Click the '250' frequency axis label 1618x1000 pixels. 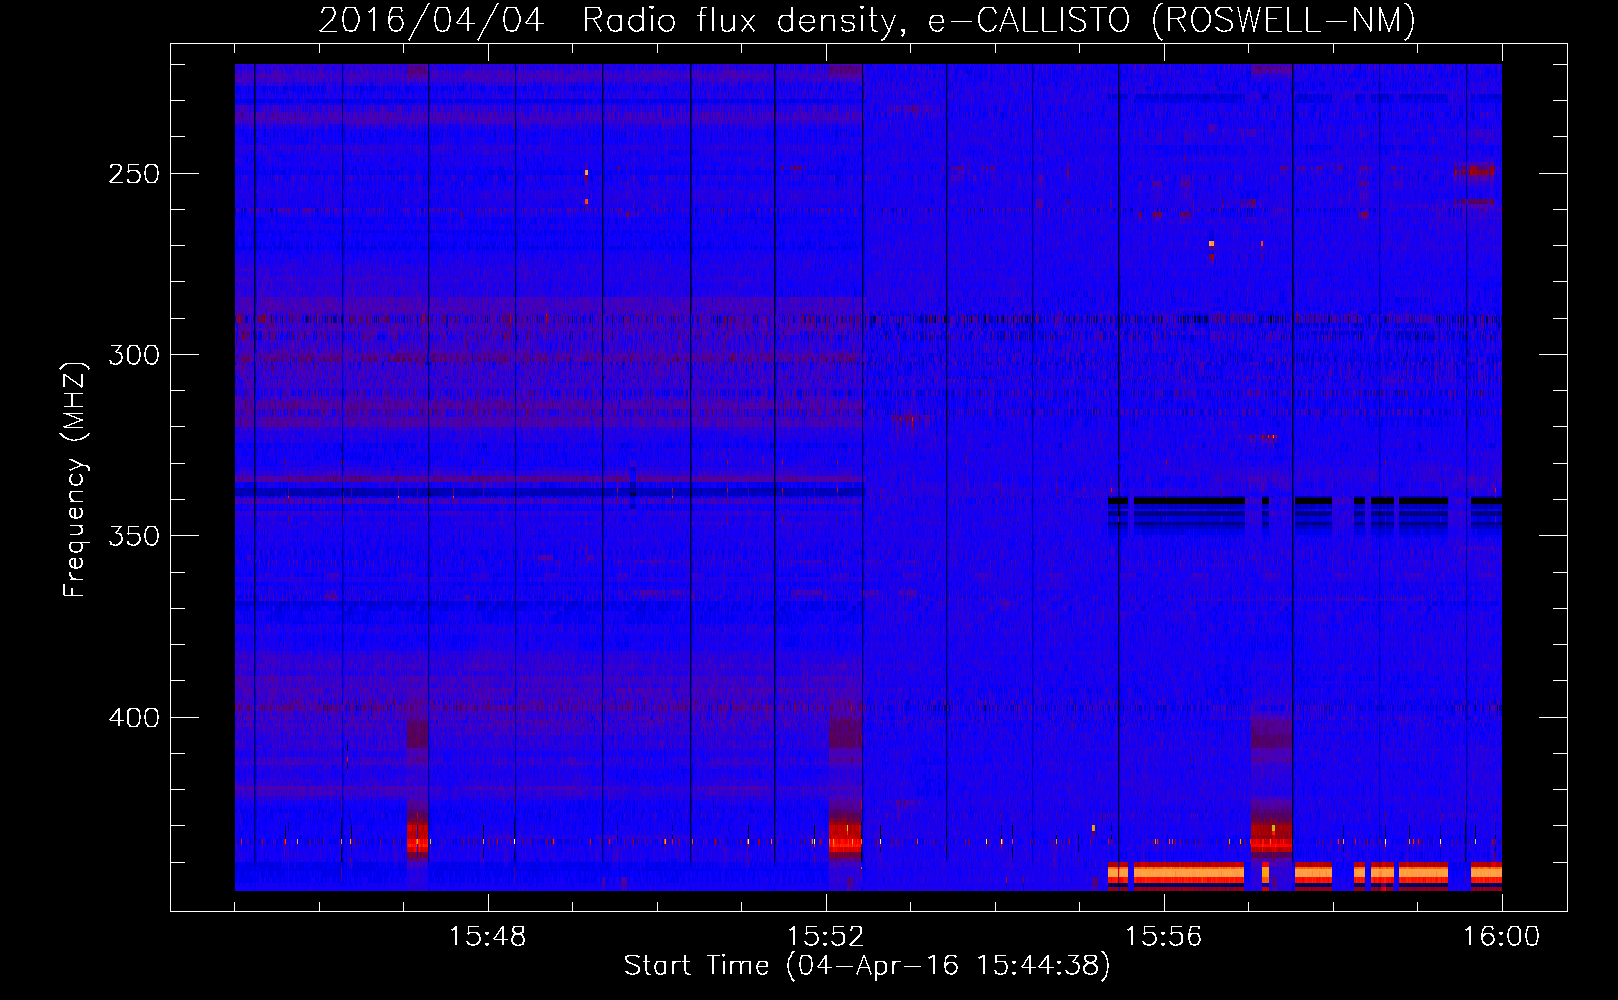pyautogui.click(x=134, y=174)
